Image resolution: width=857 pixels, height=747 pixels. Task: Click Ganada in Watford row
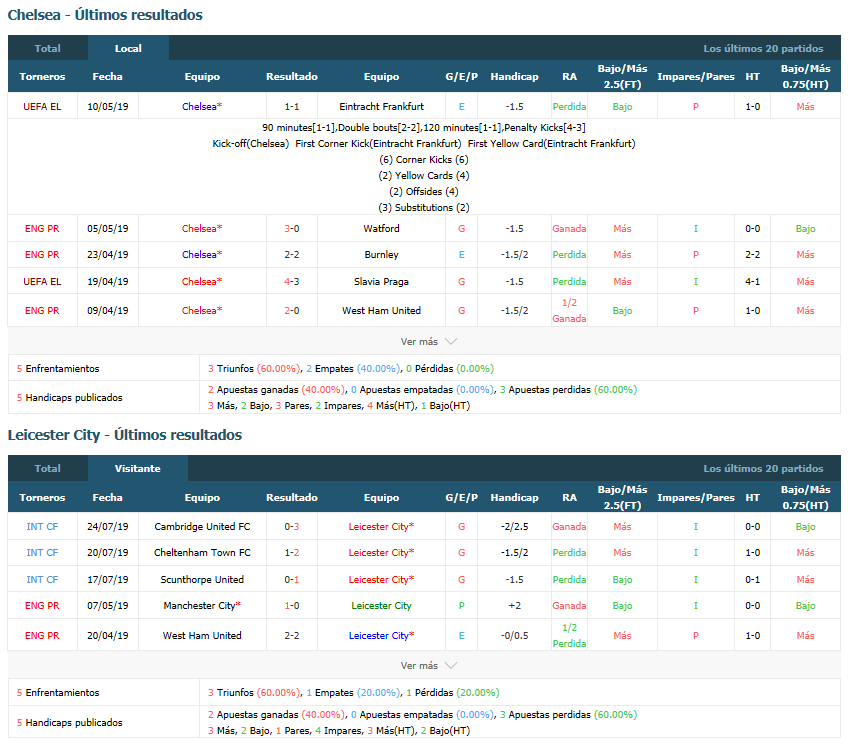(569, 228)
